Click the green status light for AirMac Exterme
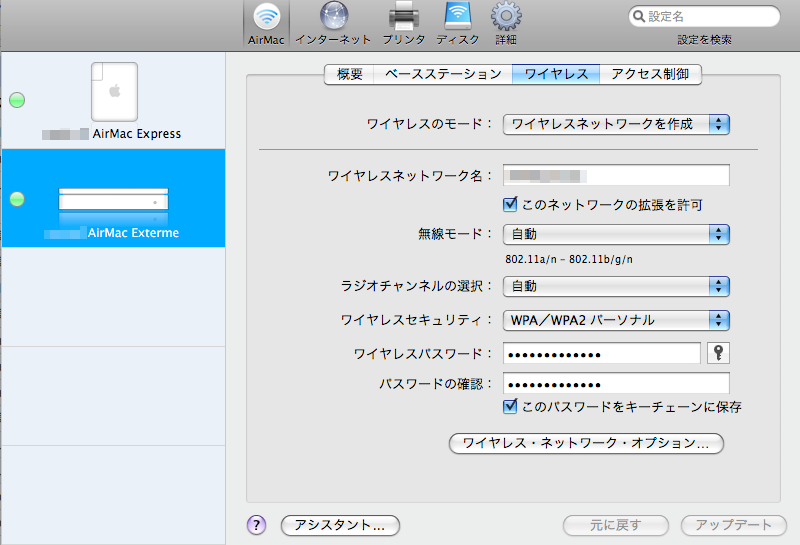 tap(17, 199)
